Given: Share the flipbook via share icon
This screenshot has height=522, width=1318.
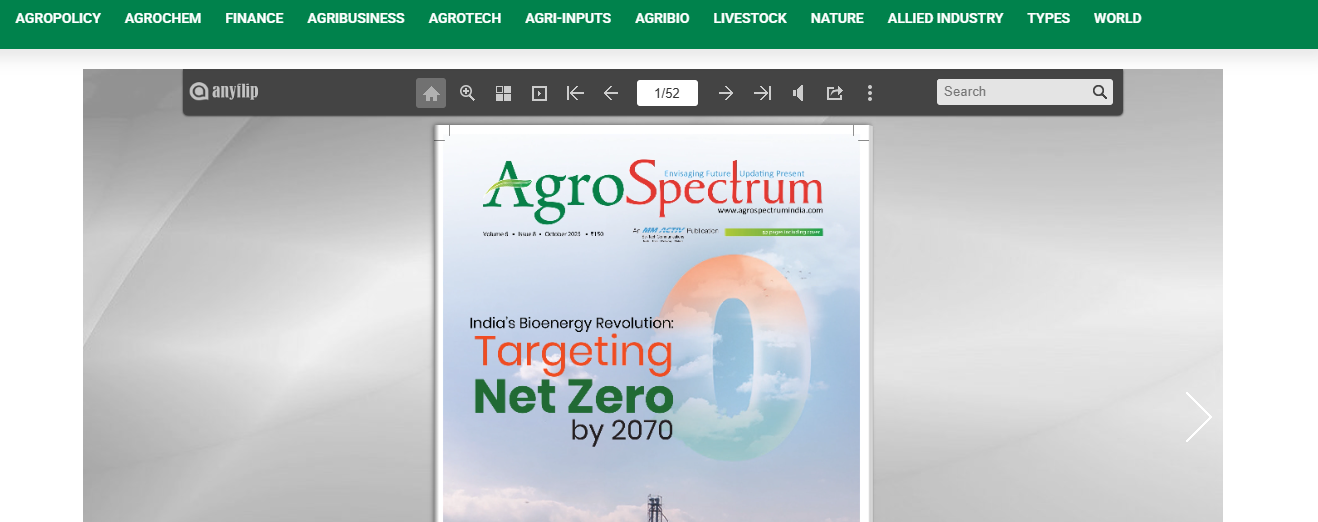Looking at the screenshot, I should (834, 93).
